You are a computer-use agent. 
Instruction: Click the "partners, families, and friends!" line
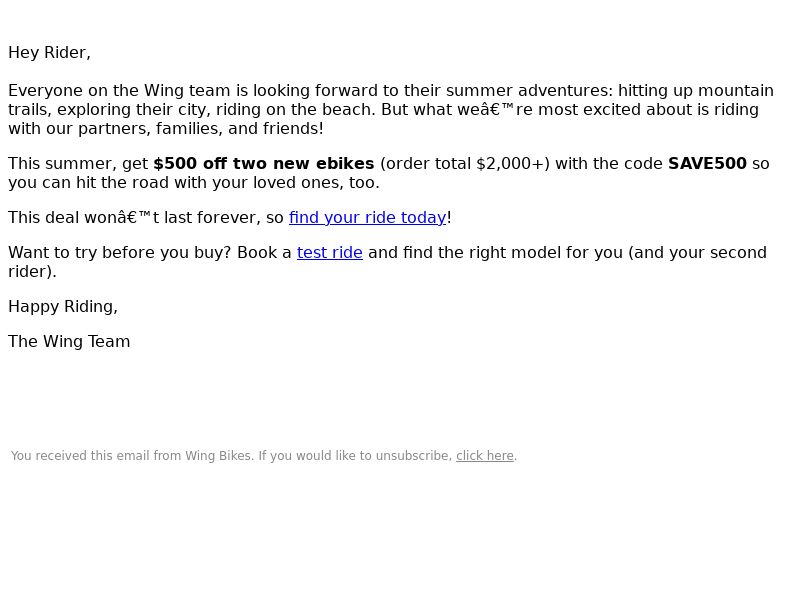(201, 129)
